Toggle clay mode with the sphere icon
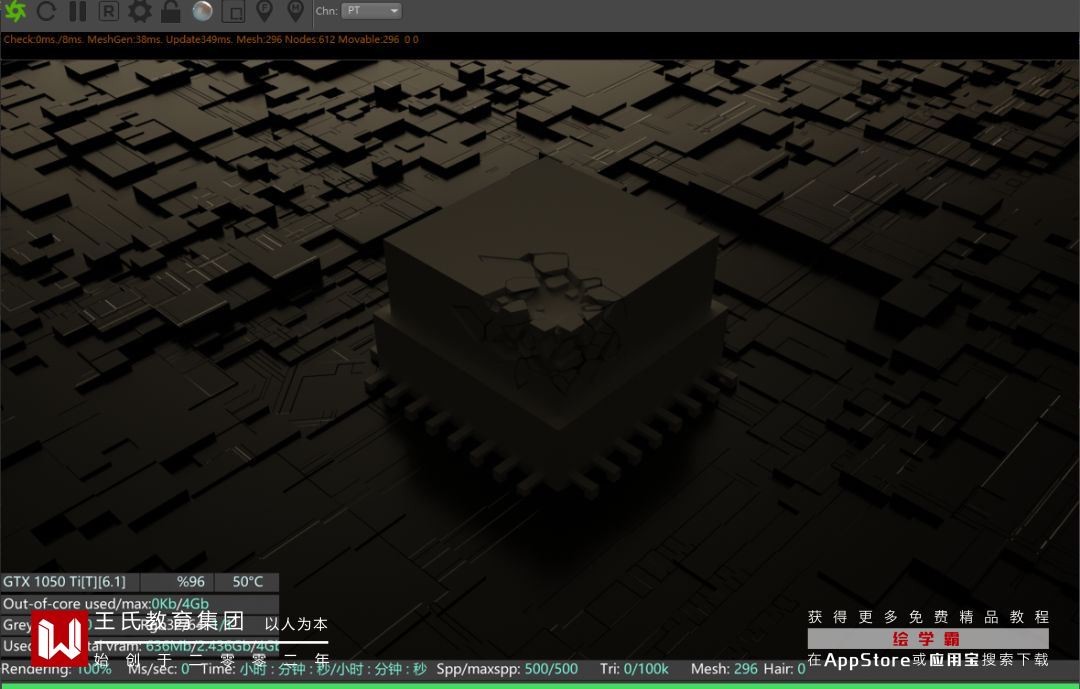The height and width of the screenshot is (689, 1080). pos(202,10)
